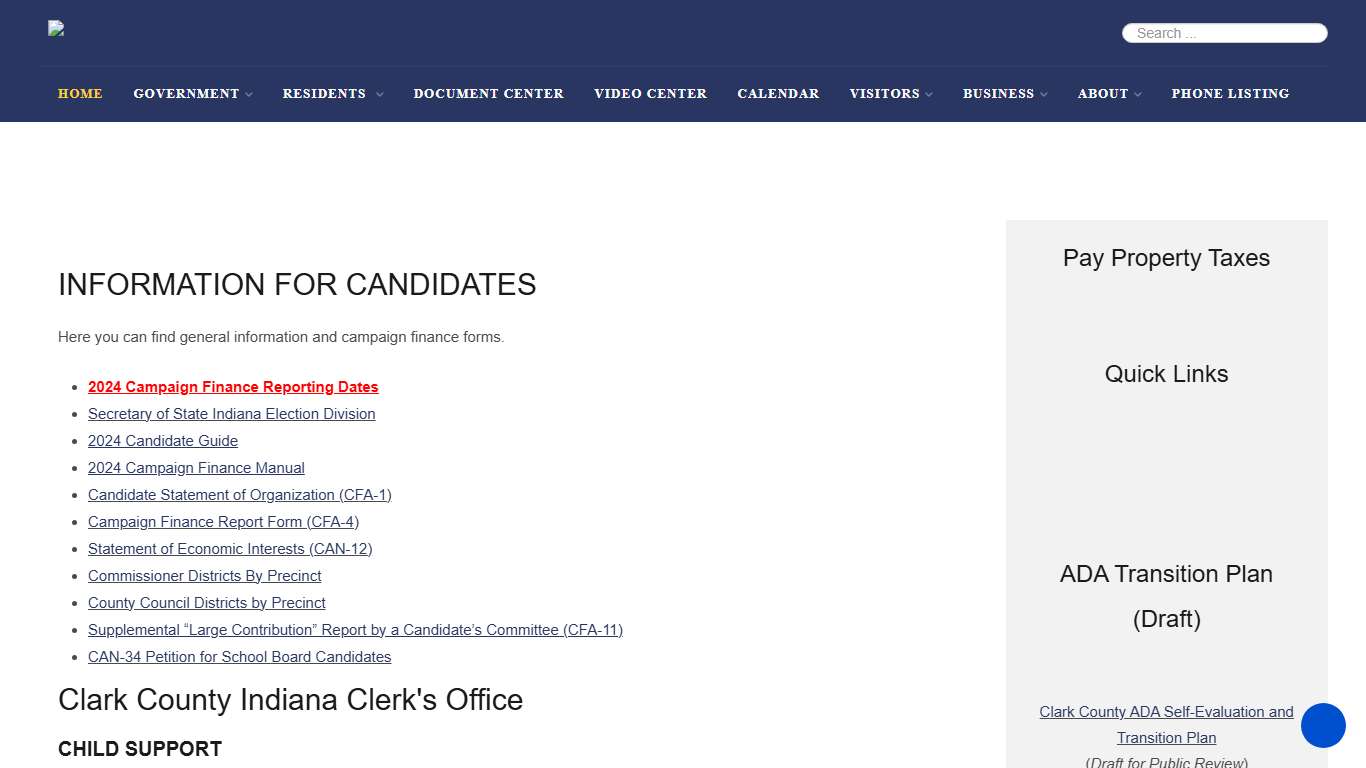Viewport: 1366px width, 768px height.
Task: Visit Secretary of State Indiana Election Division
Action: (x=232, y=414)
